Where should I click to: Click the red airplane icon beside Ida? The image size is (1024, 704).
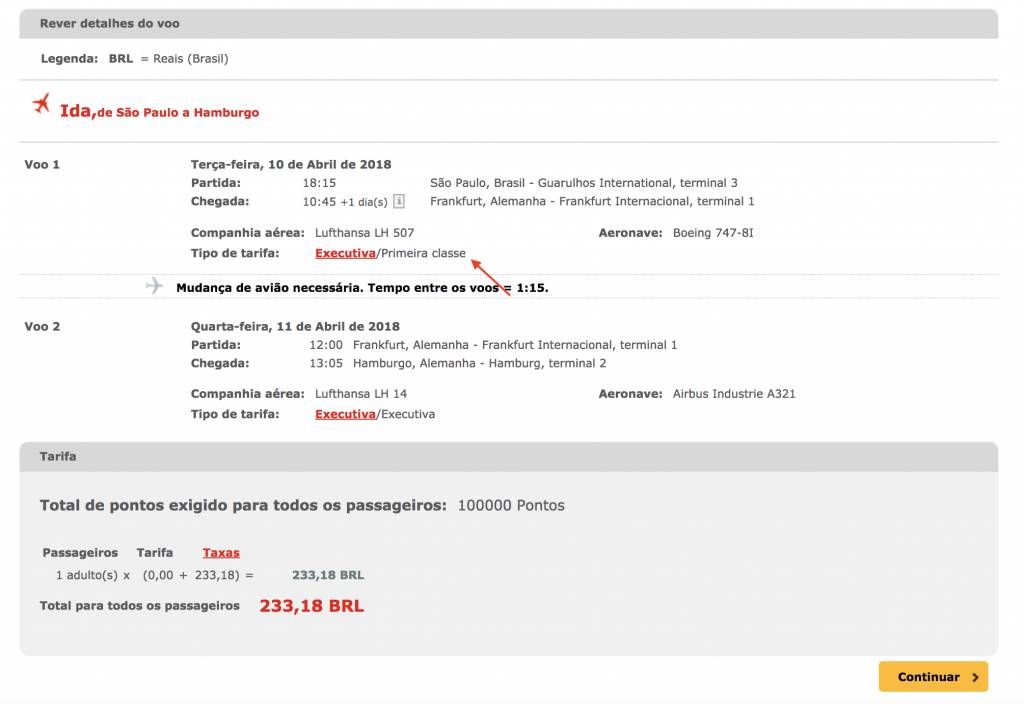(41, 103)
